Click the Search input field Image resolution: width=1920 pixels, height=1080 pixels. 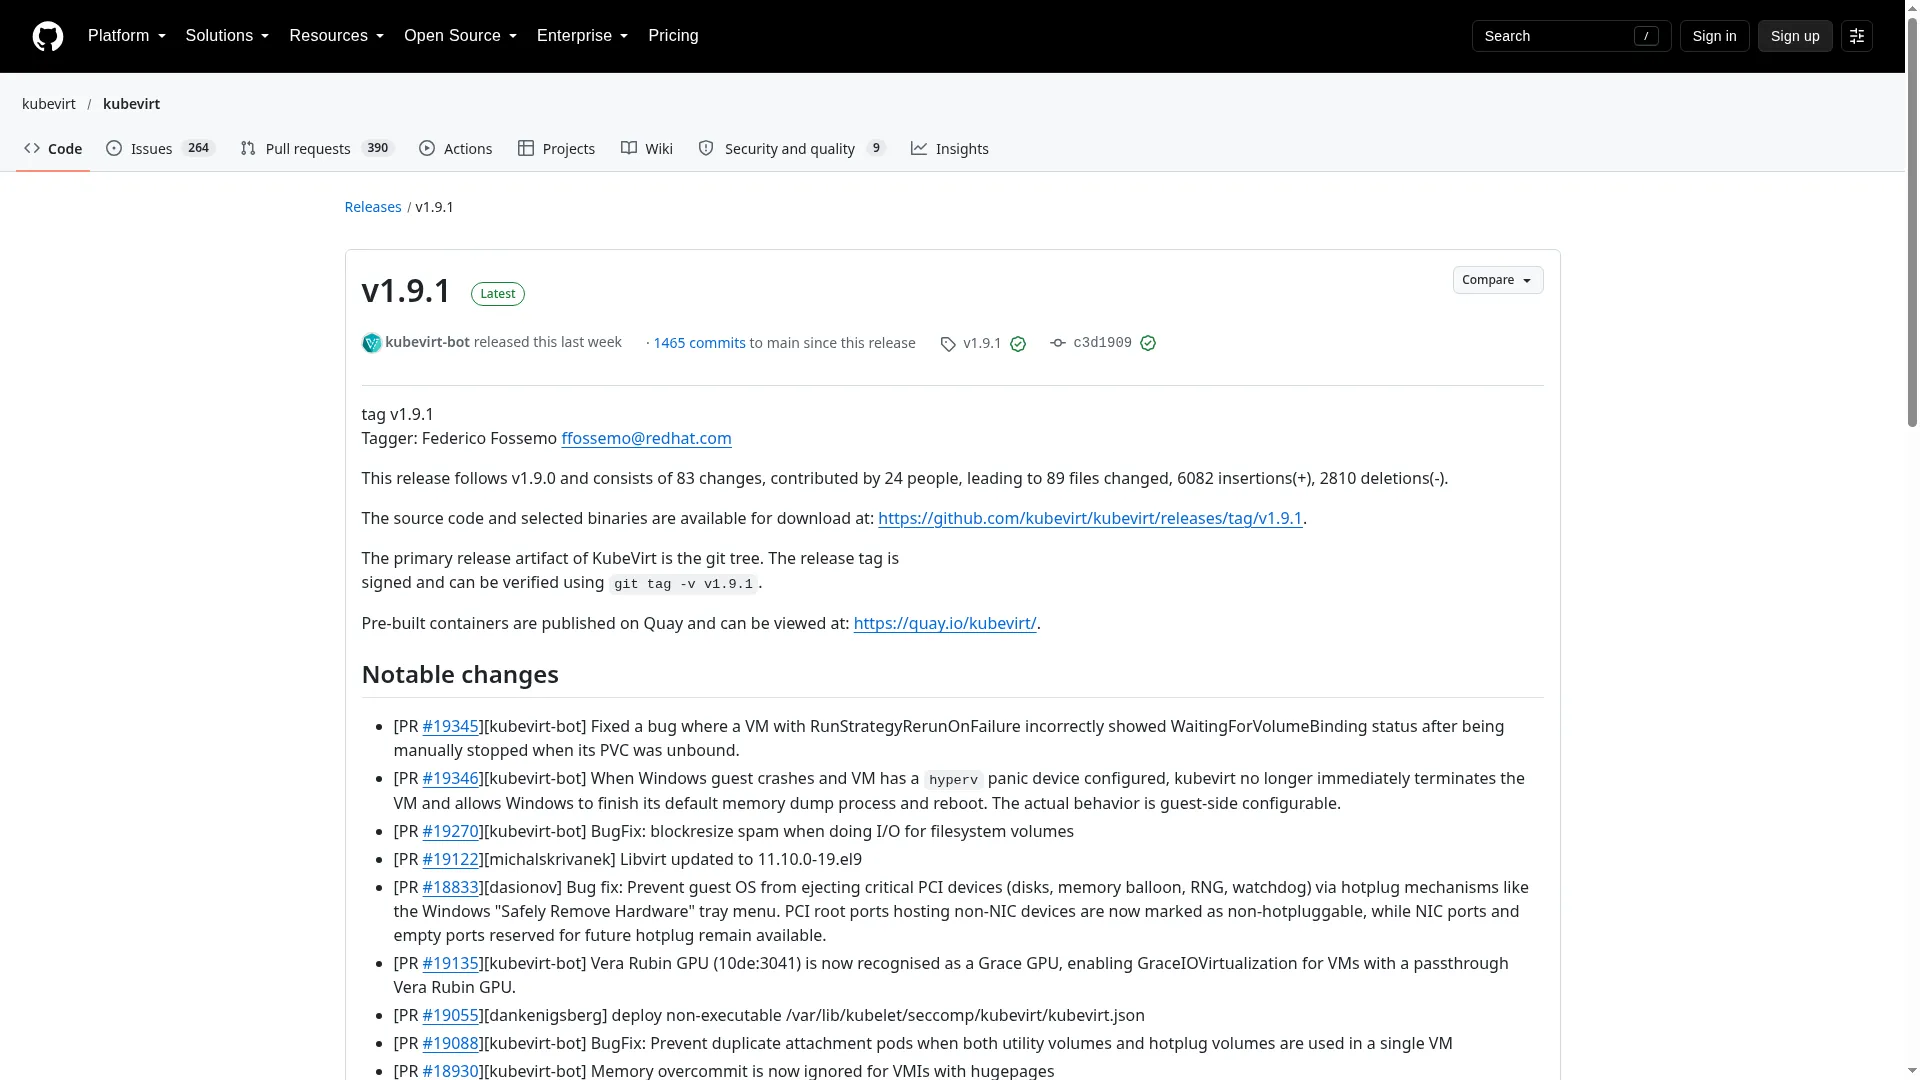pos(1571,36)
